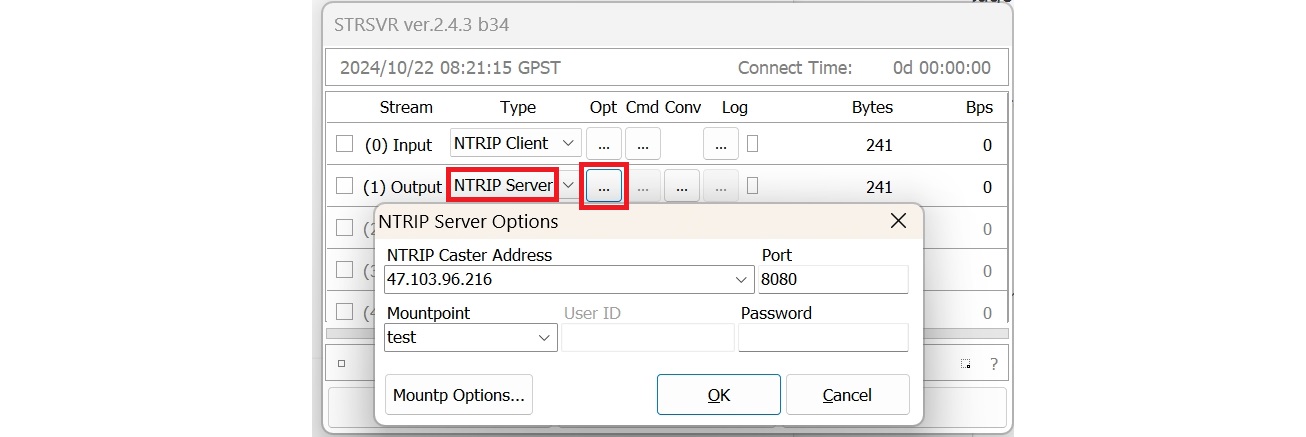Open Opt settings for Output stream (1)
Viewport: 1306px width, 437px height.
pos(604,186)
